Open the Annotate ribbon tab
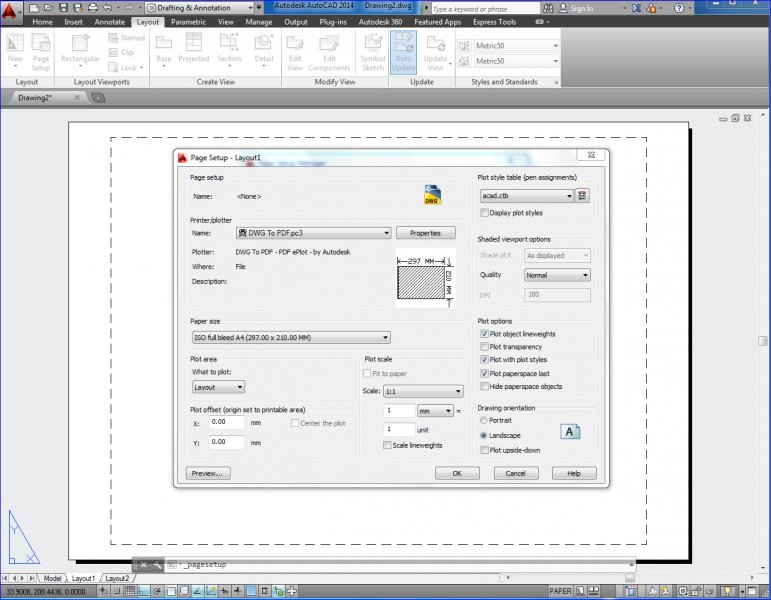Viewport: 771px width, 600px height. point(110,22)
